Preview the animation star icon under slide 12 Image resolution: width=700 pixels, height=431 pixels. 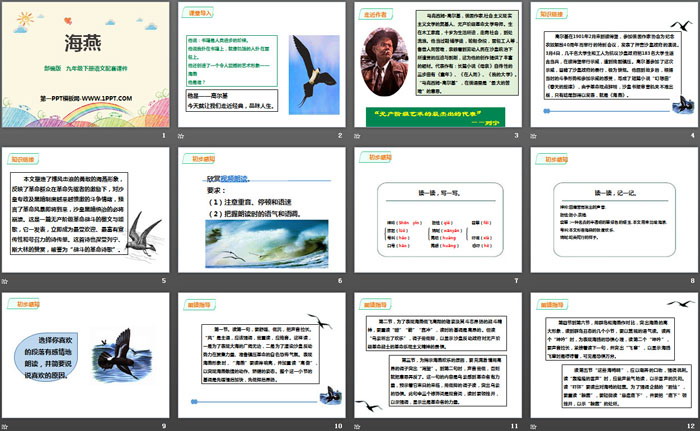click(x=533, y=427)
